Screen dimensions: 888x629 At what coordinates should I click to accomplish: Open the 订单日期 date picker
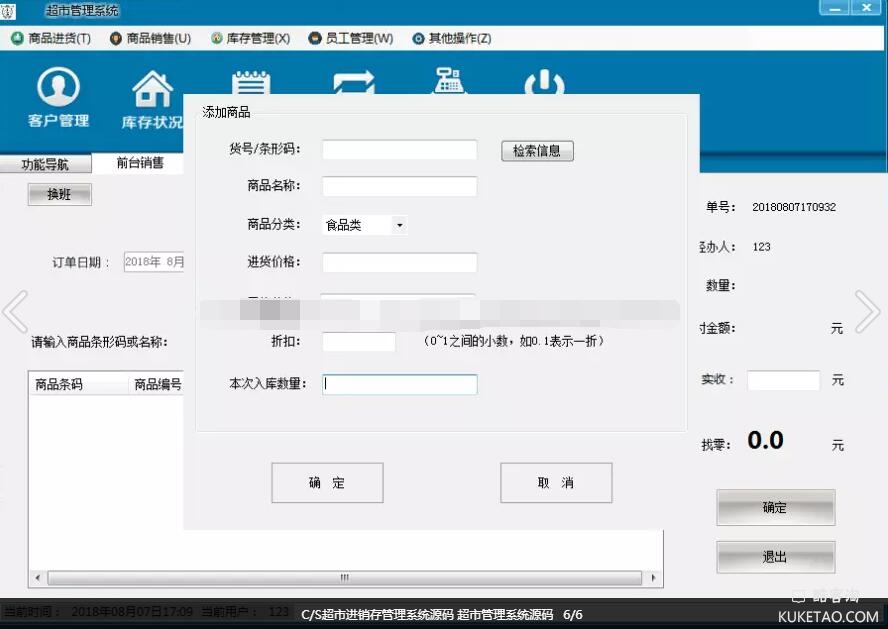(x=153, y=262)
